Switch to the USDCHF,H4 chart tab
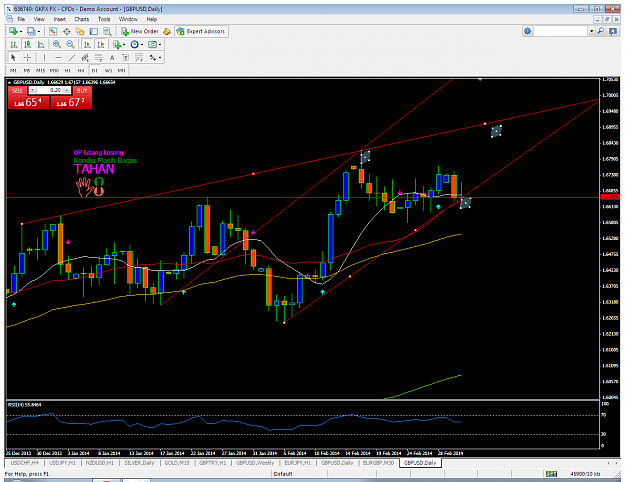The image size is (625, 482). [x=24, y=463]
